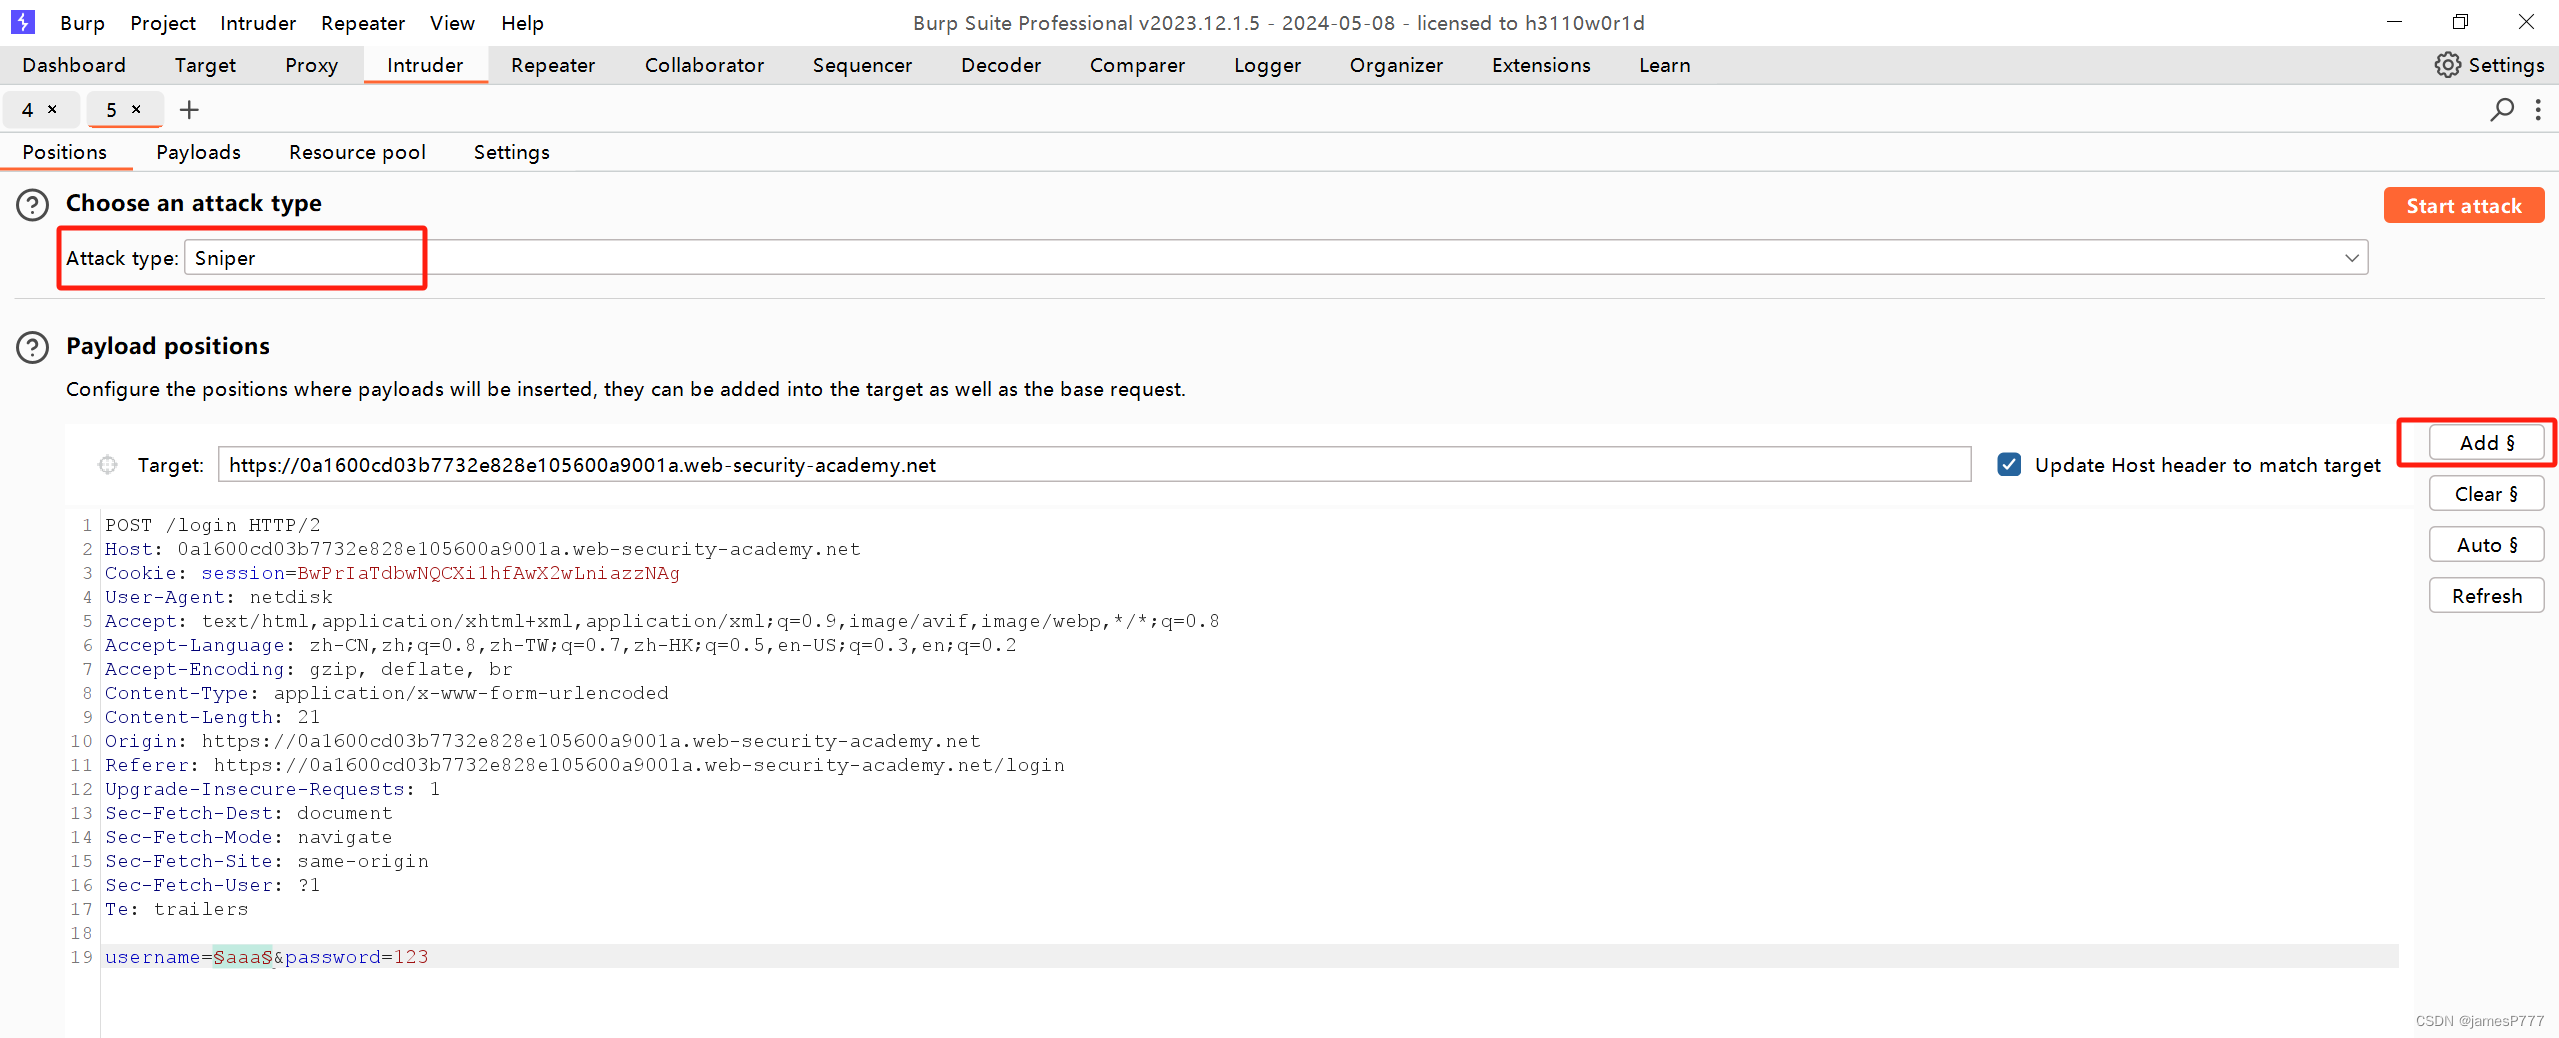Click the Clear § button

[2486, 493]
